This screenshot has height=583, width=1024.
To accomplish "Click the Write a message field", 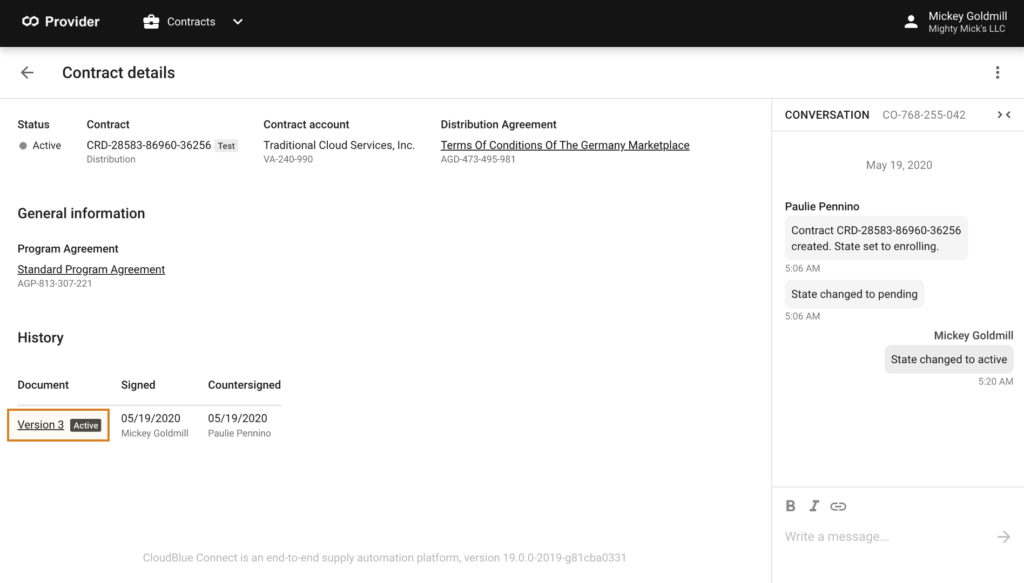I will pos(888,537).
